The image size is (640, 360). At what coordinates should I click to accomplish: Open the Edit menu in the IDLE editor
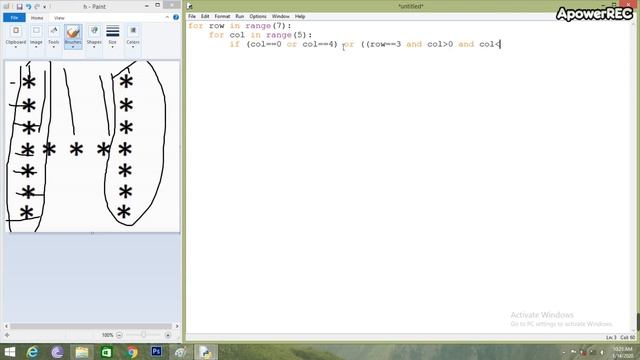click(205, 16)
